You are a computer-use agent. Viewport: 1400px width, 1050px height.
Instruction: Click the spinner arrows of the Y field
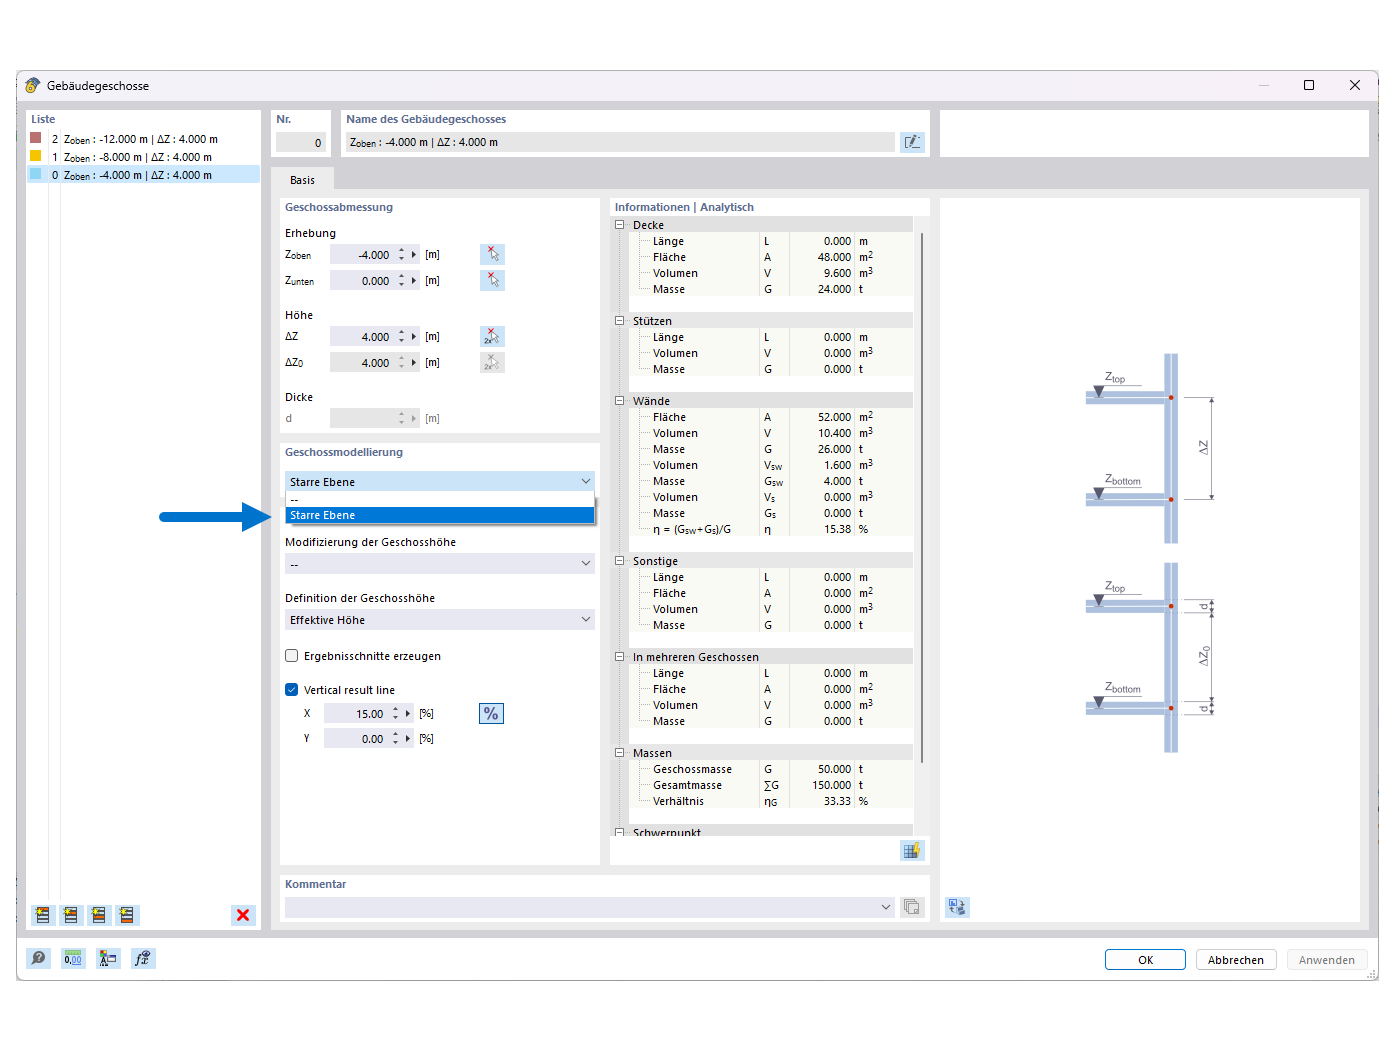(396, 739)
